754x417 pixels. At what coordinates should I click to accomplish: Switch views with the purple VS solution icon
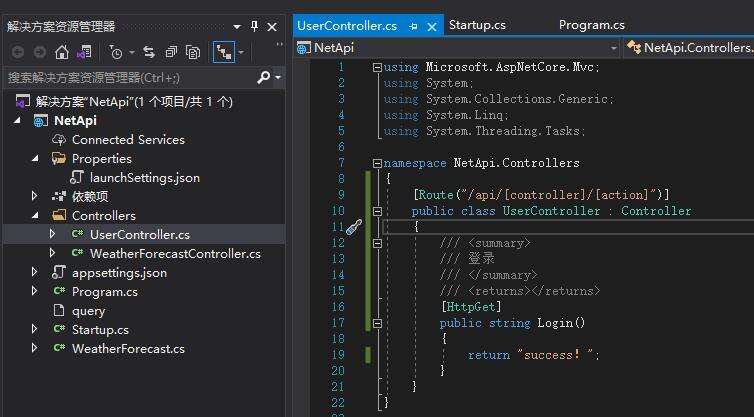tap(84, 52)
